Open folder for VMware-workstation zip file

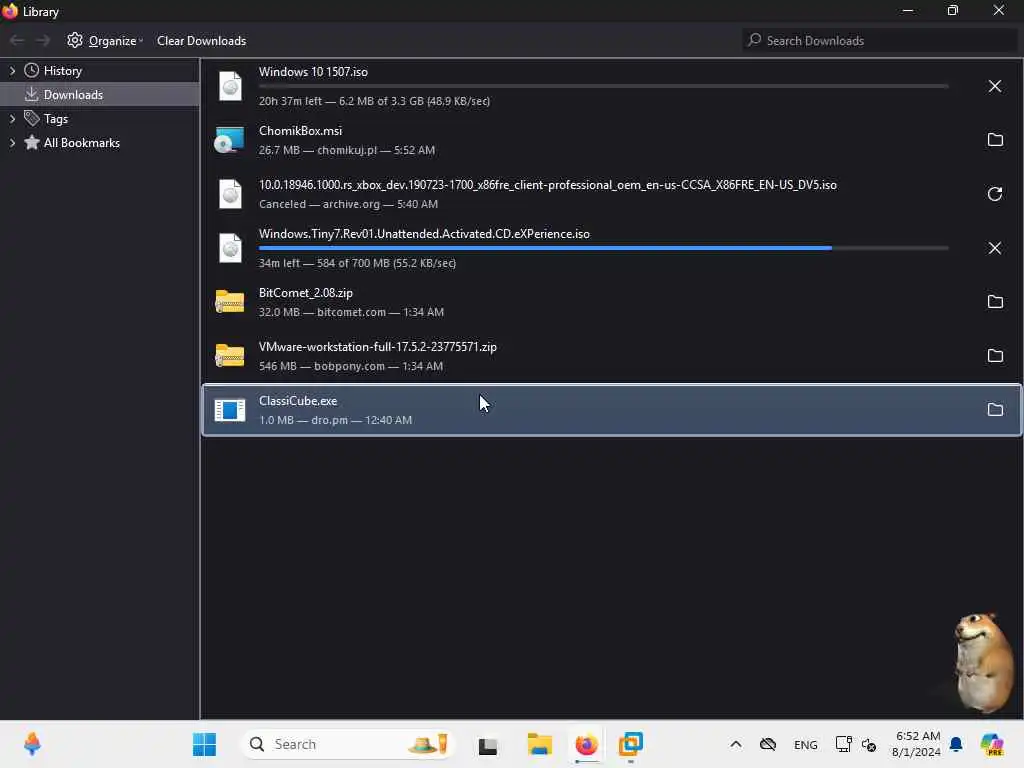(x=995, y=356)
